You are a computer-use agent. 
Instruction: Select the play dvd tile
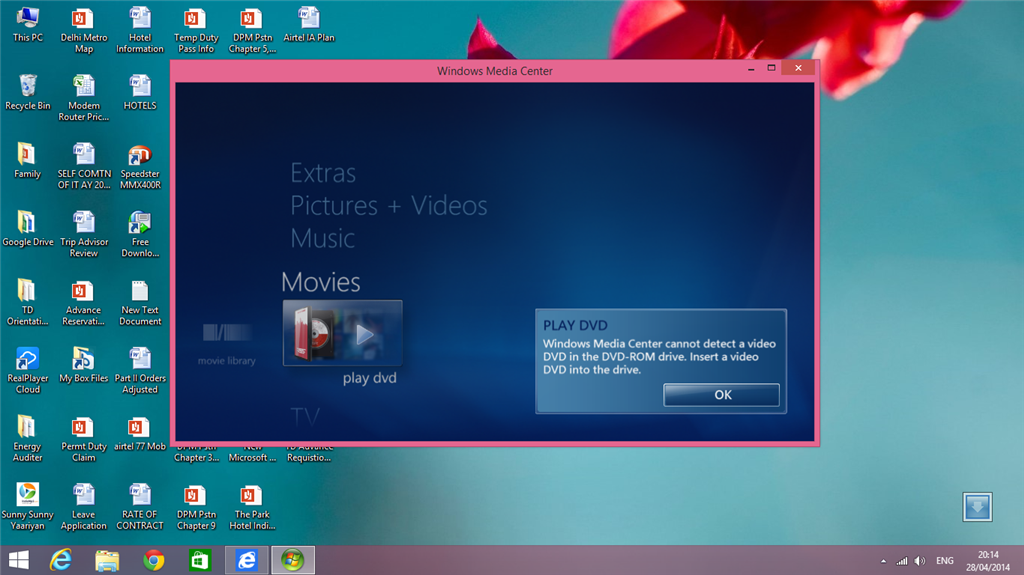(342, 333)
